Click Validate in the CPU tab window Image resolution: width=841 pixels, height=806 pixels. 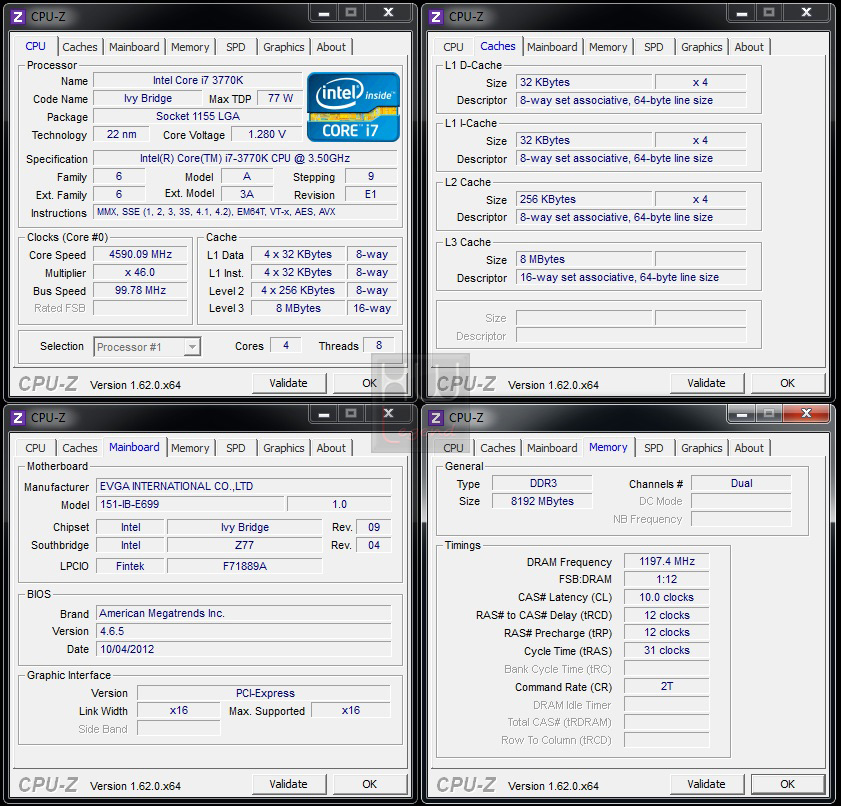point(289,383)
